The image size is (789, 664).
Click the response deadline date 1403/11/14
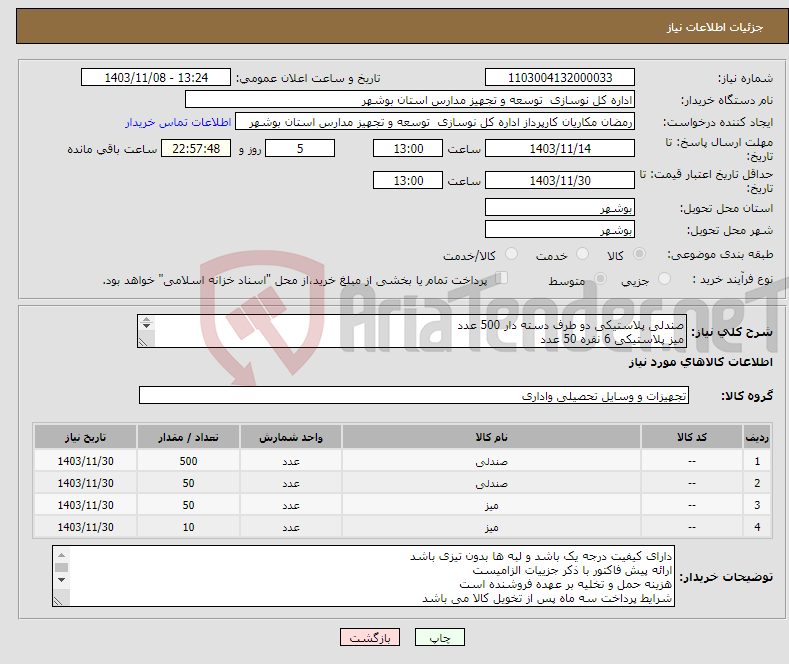(x=560, y=148)
